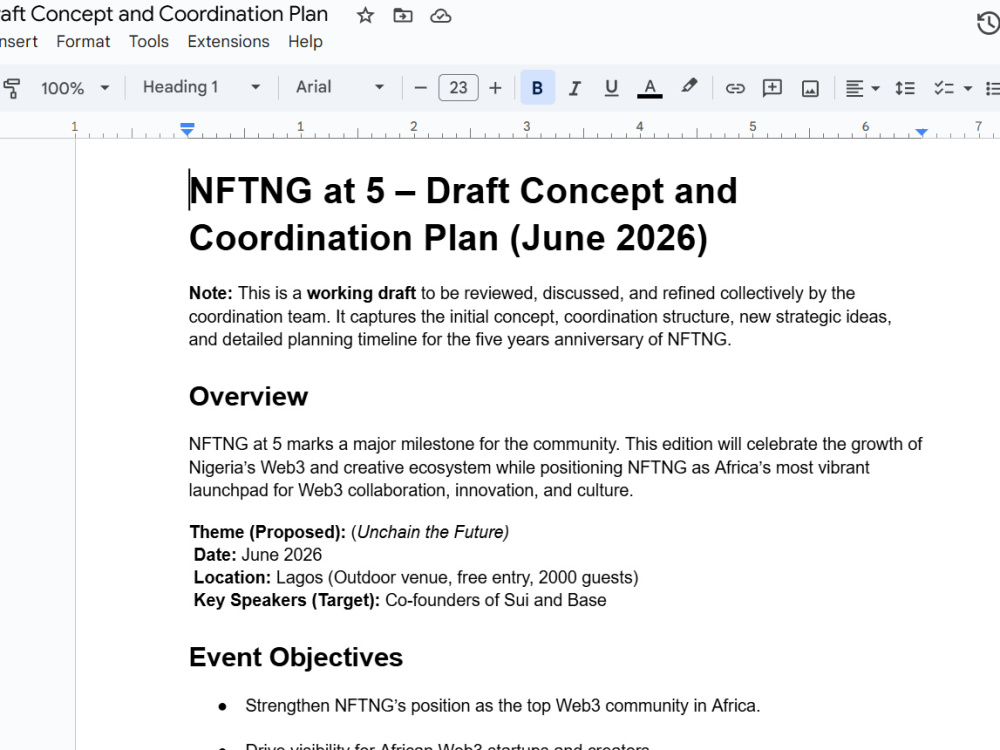
Task: Click the move to folder icon
Action: pyautogui.click(x=402, y=15)
